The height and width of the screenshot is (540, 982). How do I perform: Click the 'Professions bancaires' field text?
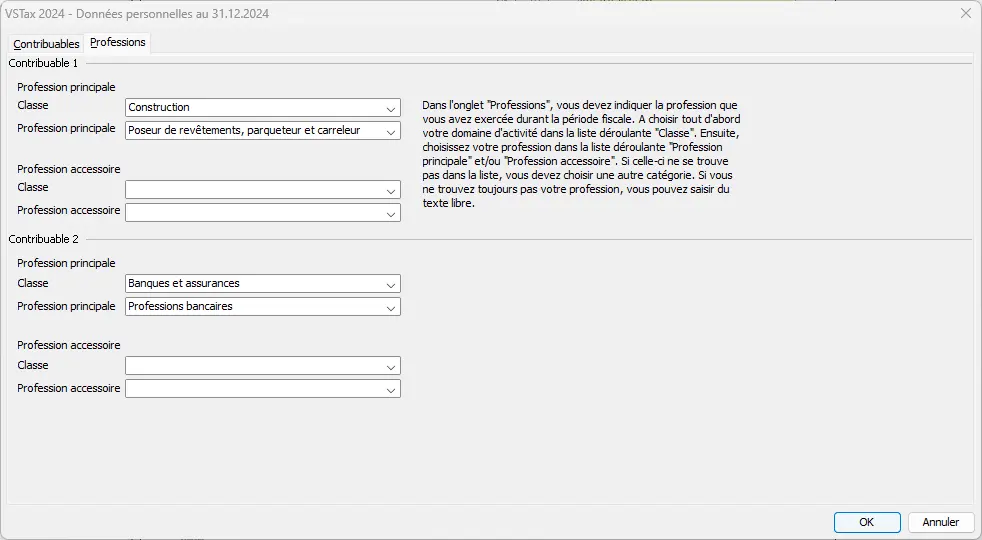click(x=180, y=306)
